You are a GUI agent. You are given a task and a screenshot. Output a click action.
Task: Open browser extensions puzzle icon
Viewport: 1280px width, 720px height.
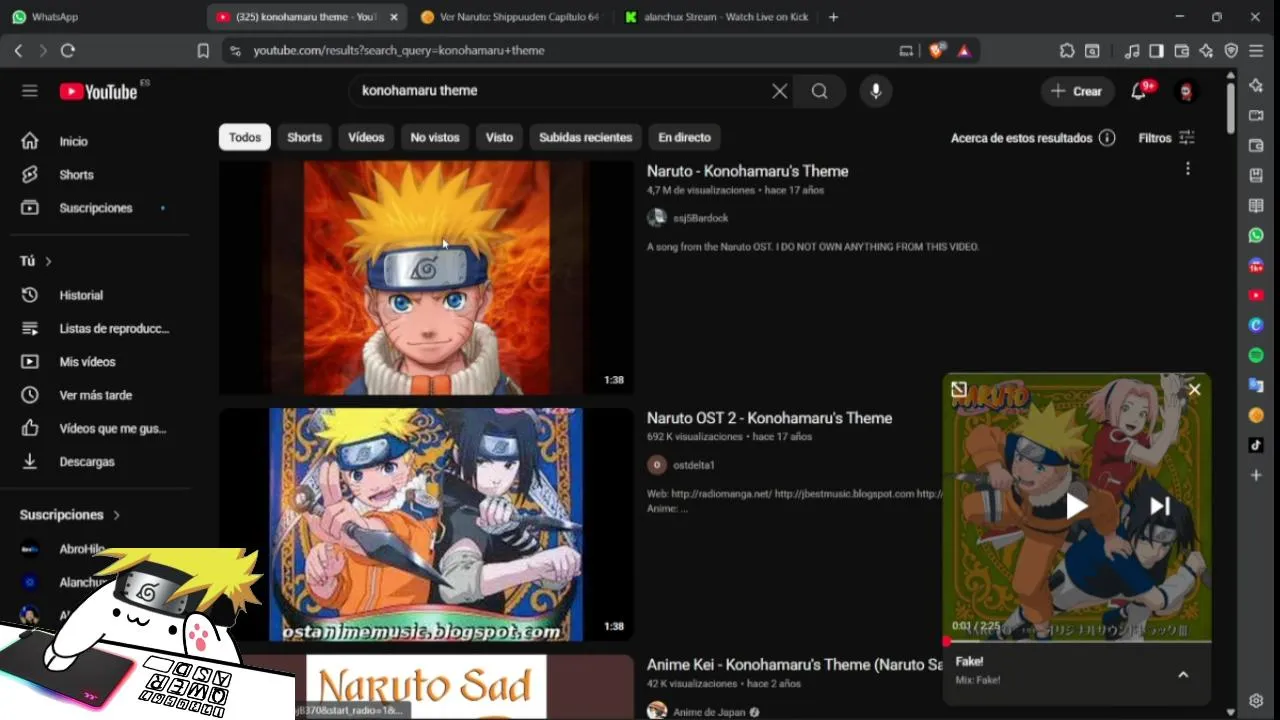coord(1067,50)
